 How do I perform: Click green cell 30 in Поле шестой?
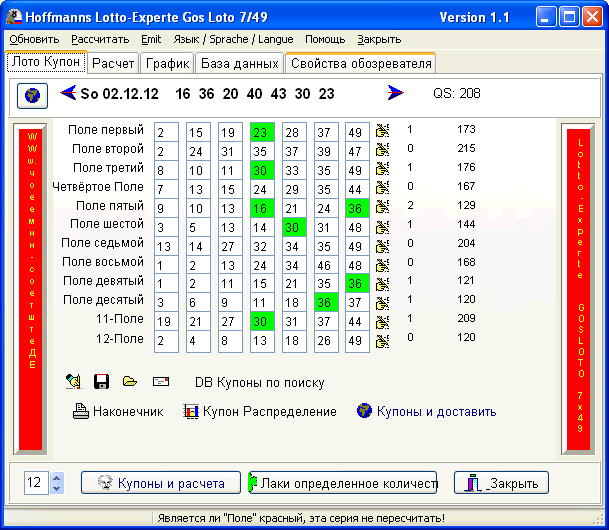(294, 227)
